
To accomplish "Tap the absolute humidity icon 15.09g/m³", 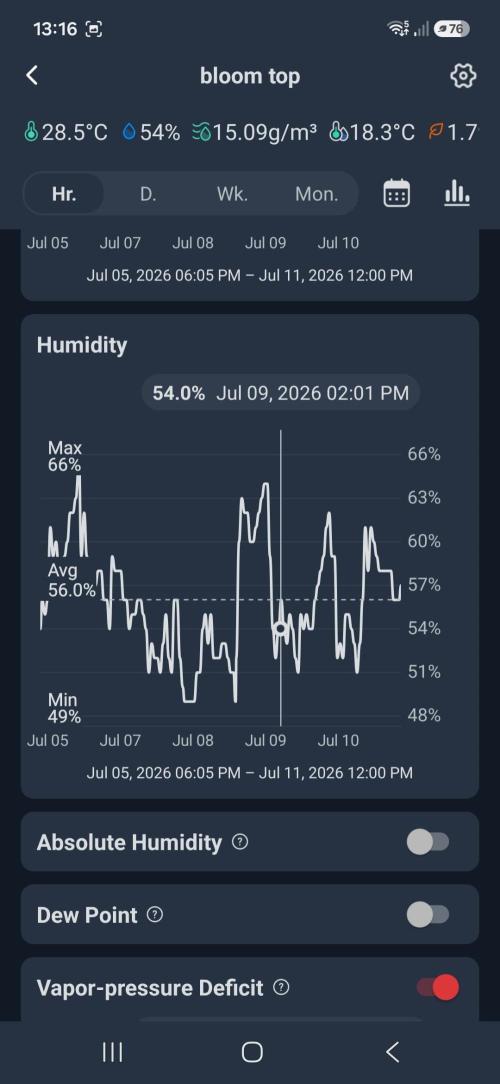I will [x=201, y=132].
